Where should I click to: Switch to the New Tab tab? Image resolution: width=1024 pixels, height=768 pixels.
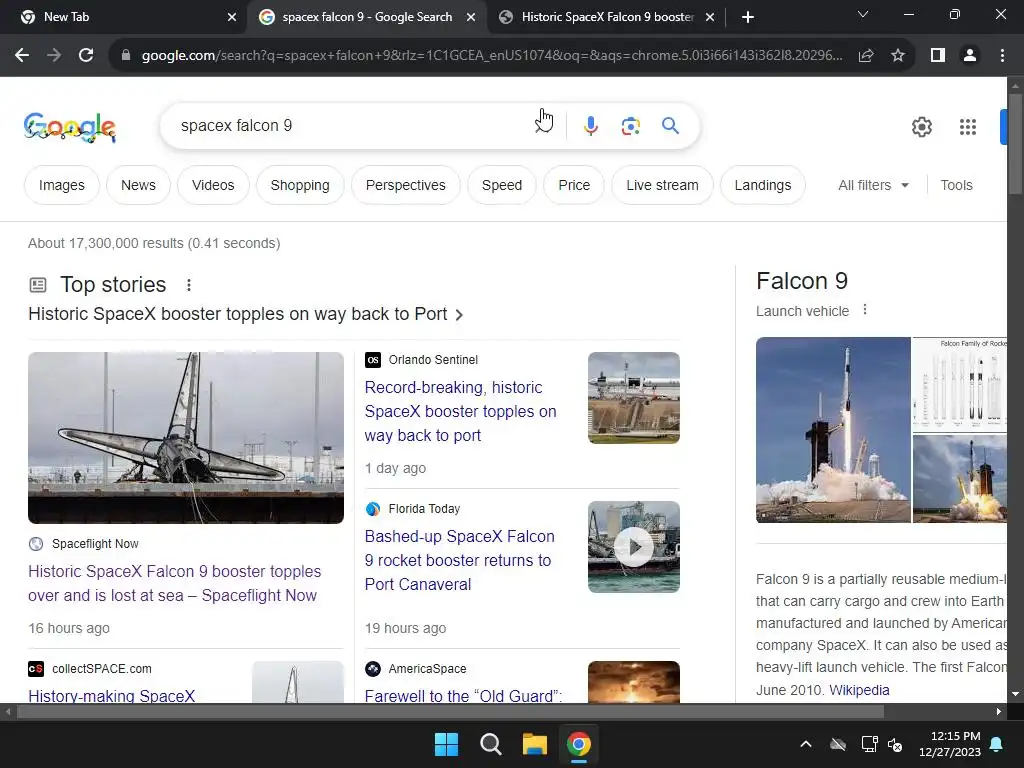tap(123, 17)
